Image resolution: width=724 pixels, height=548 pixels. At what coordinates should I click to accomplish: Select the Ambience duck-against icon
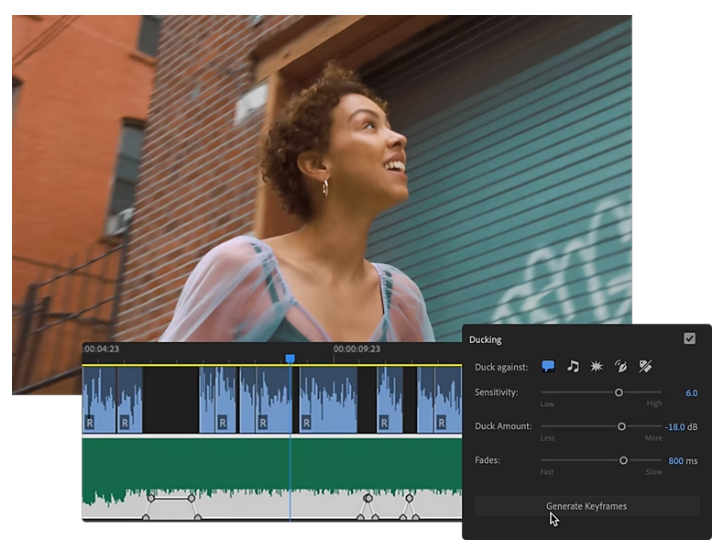tap(621, 367)
